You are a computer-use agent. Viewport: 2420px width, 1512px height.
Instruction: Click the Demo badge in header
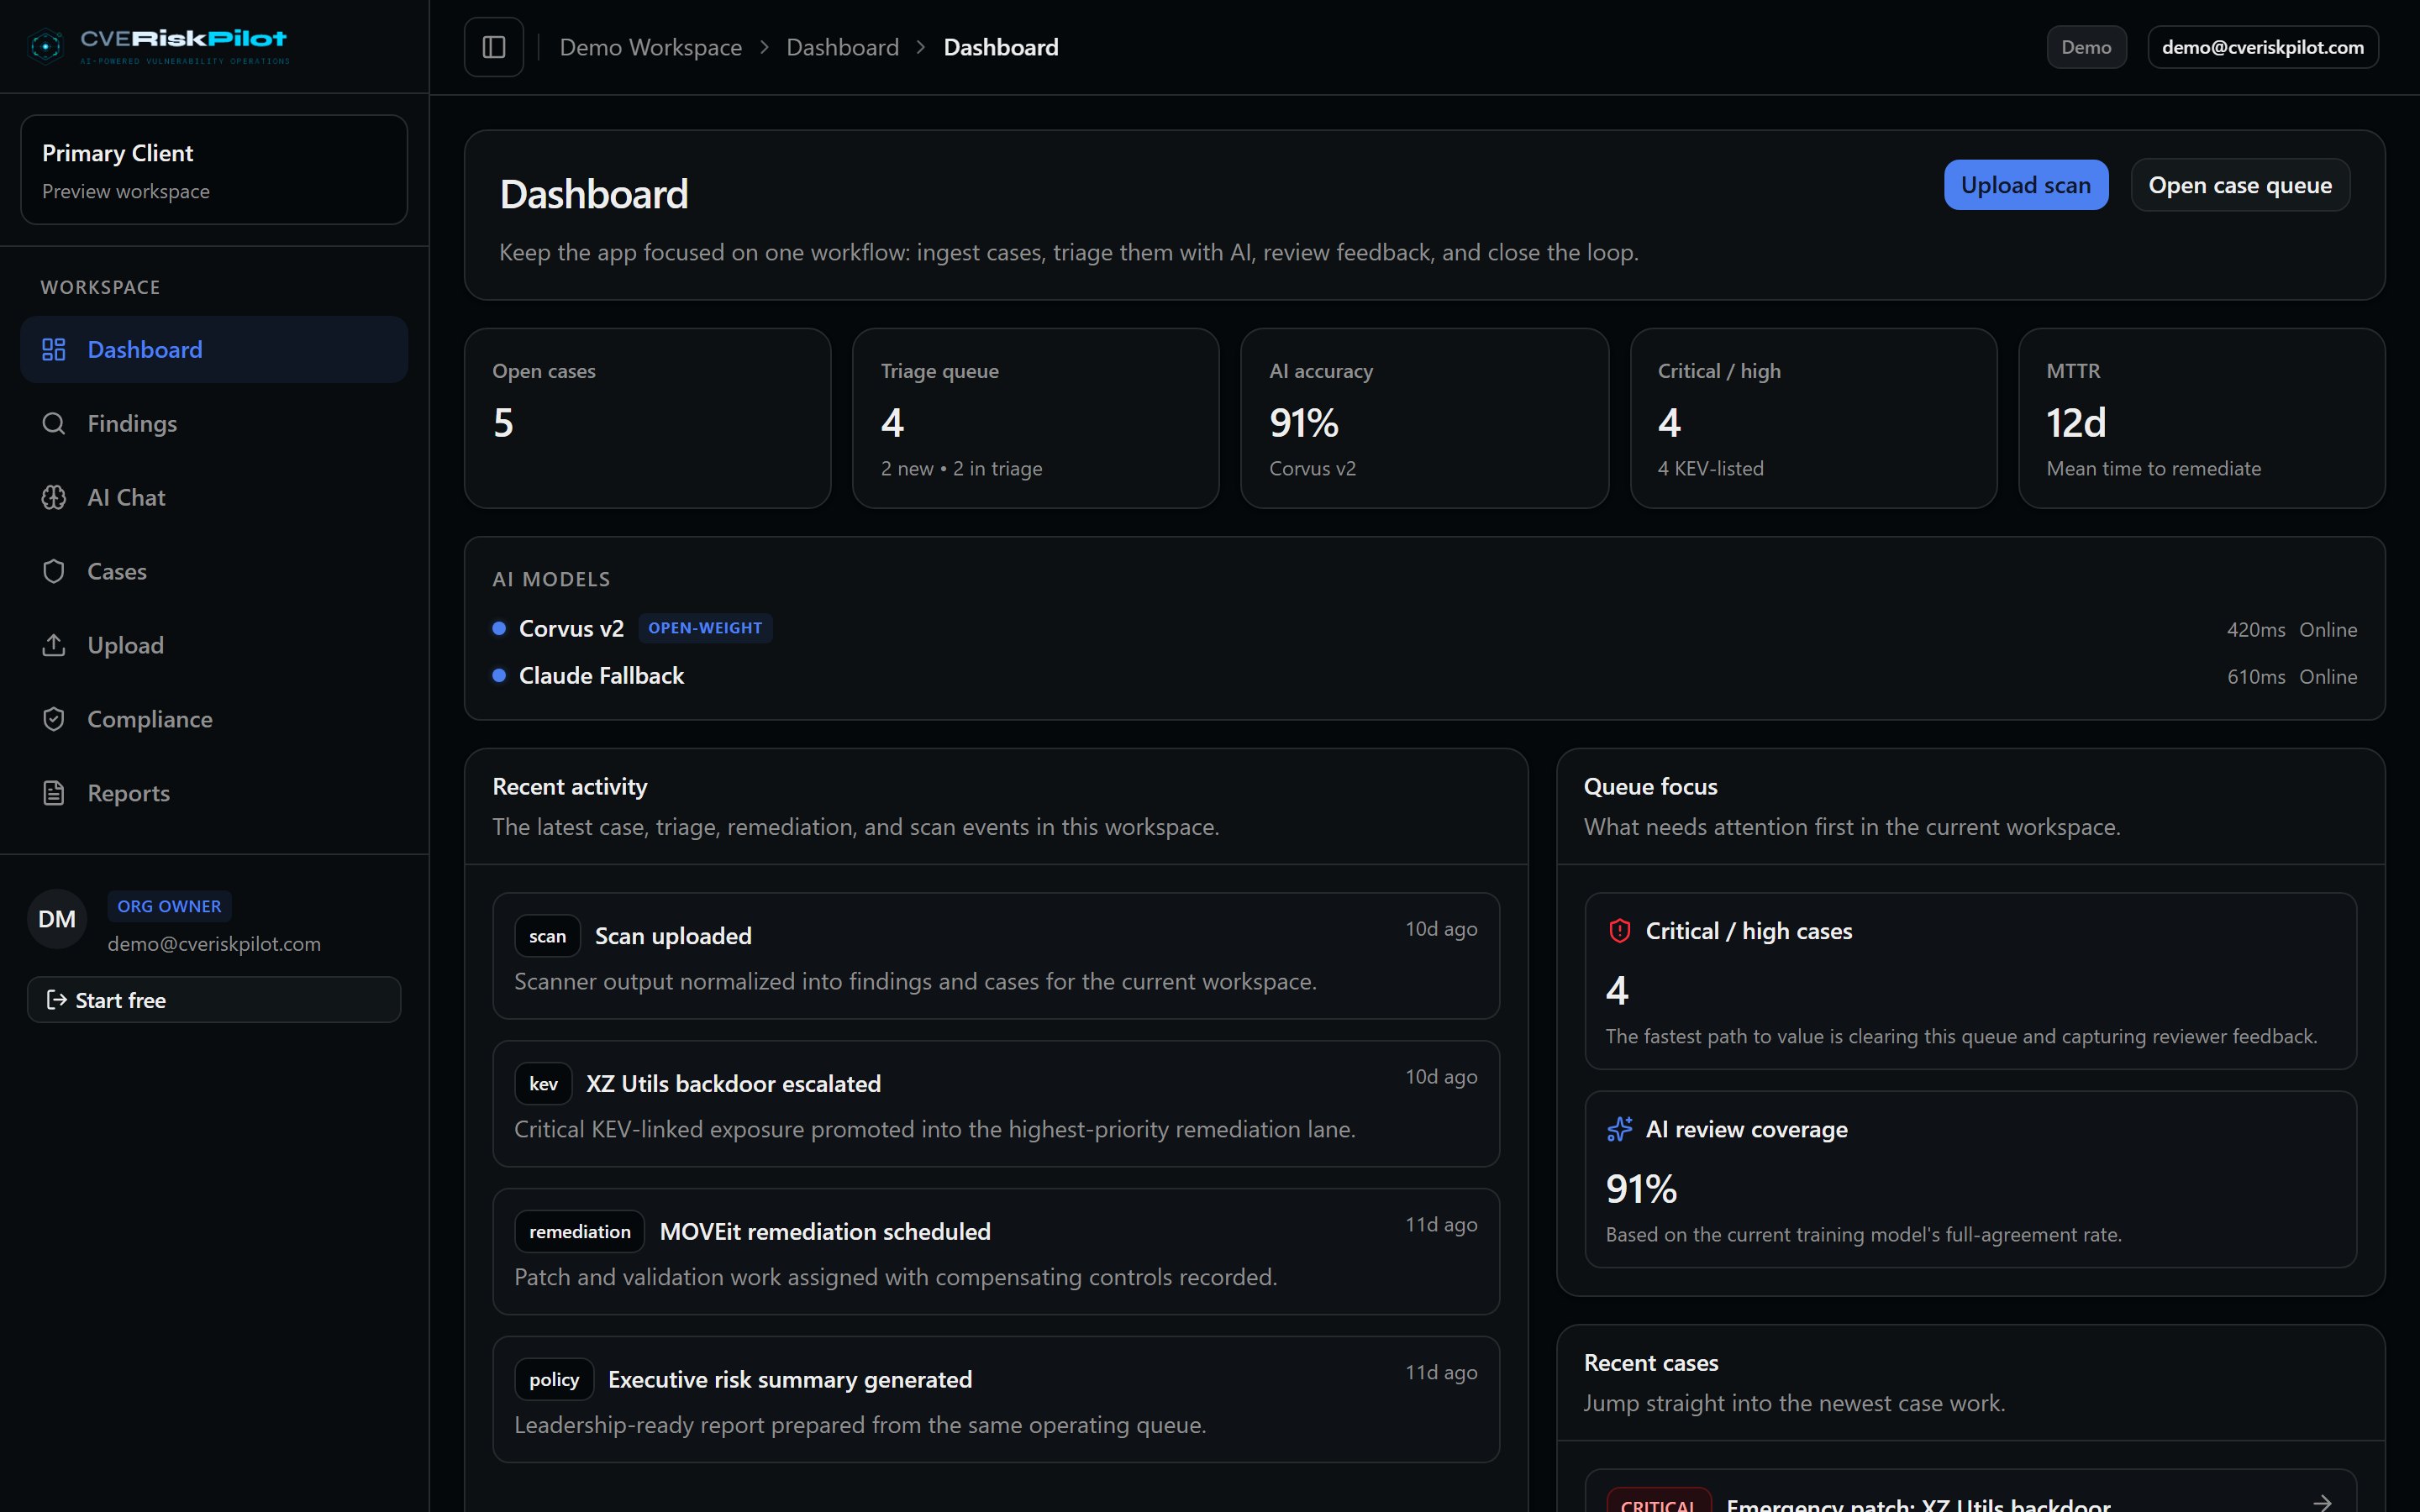[x=2086, y=47]
